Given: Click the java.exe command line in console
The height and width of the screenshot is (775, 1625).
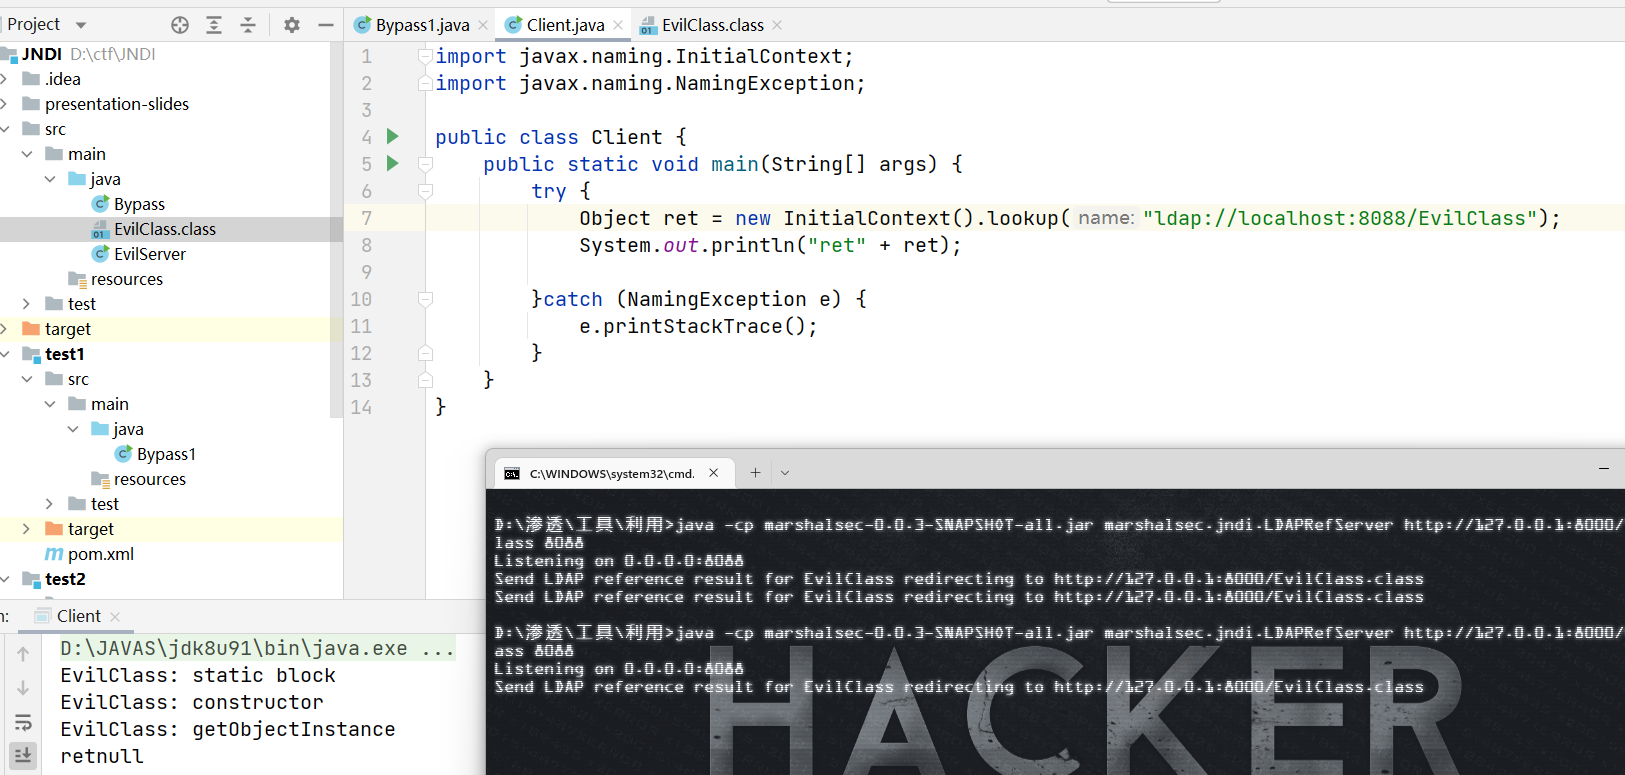Looking at the screenshot, I should click(x=258, y=648).
